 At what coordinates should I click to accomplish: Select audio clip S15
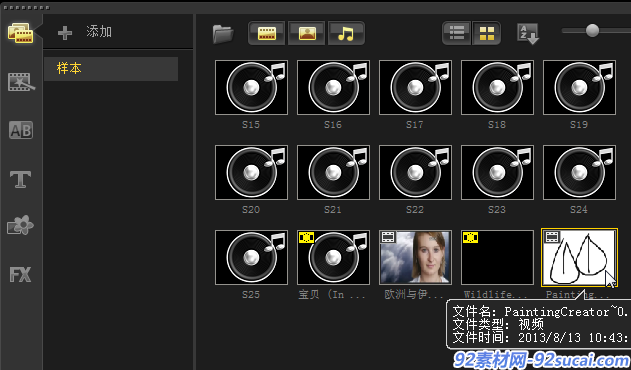252,87
